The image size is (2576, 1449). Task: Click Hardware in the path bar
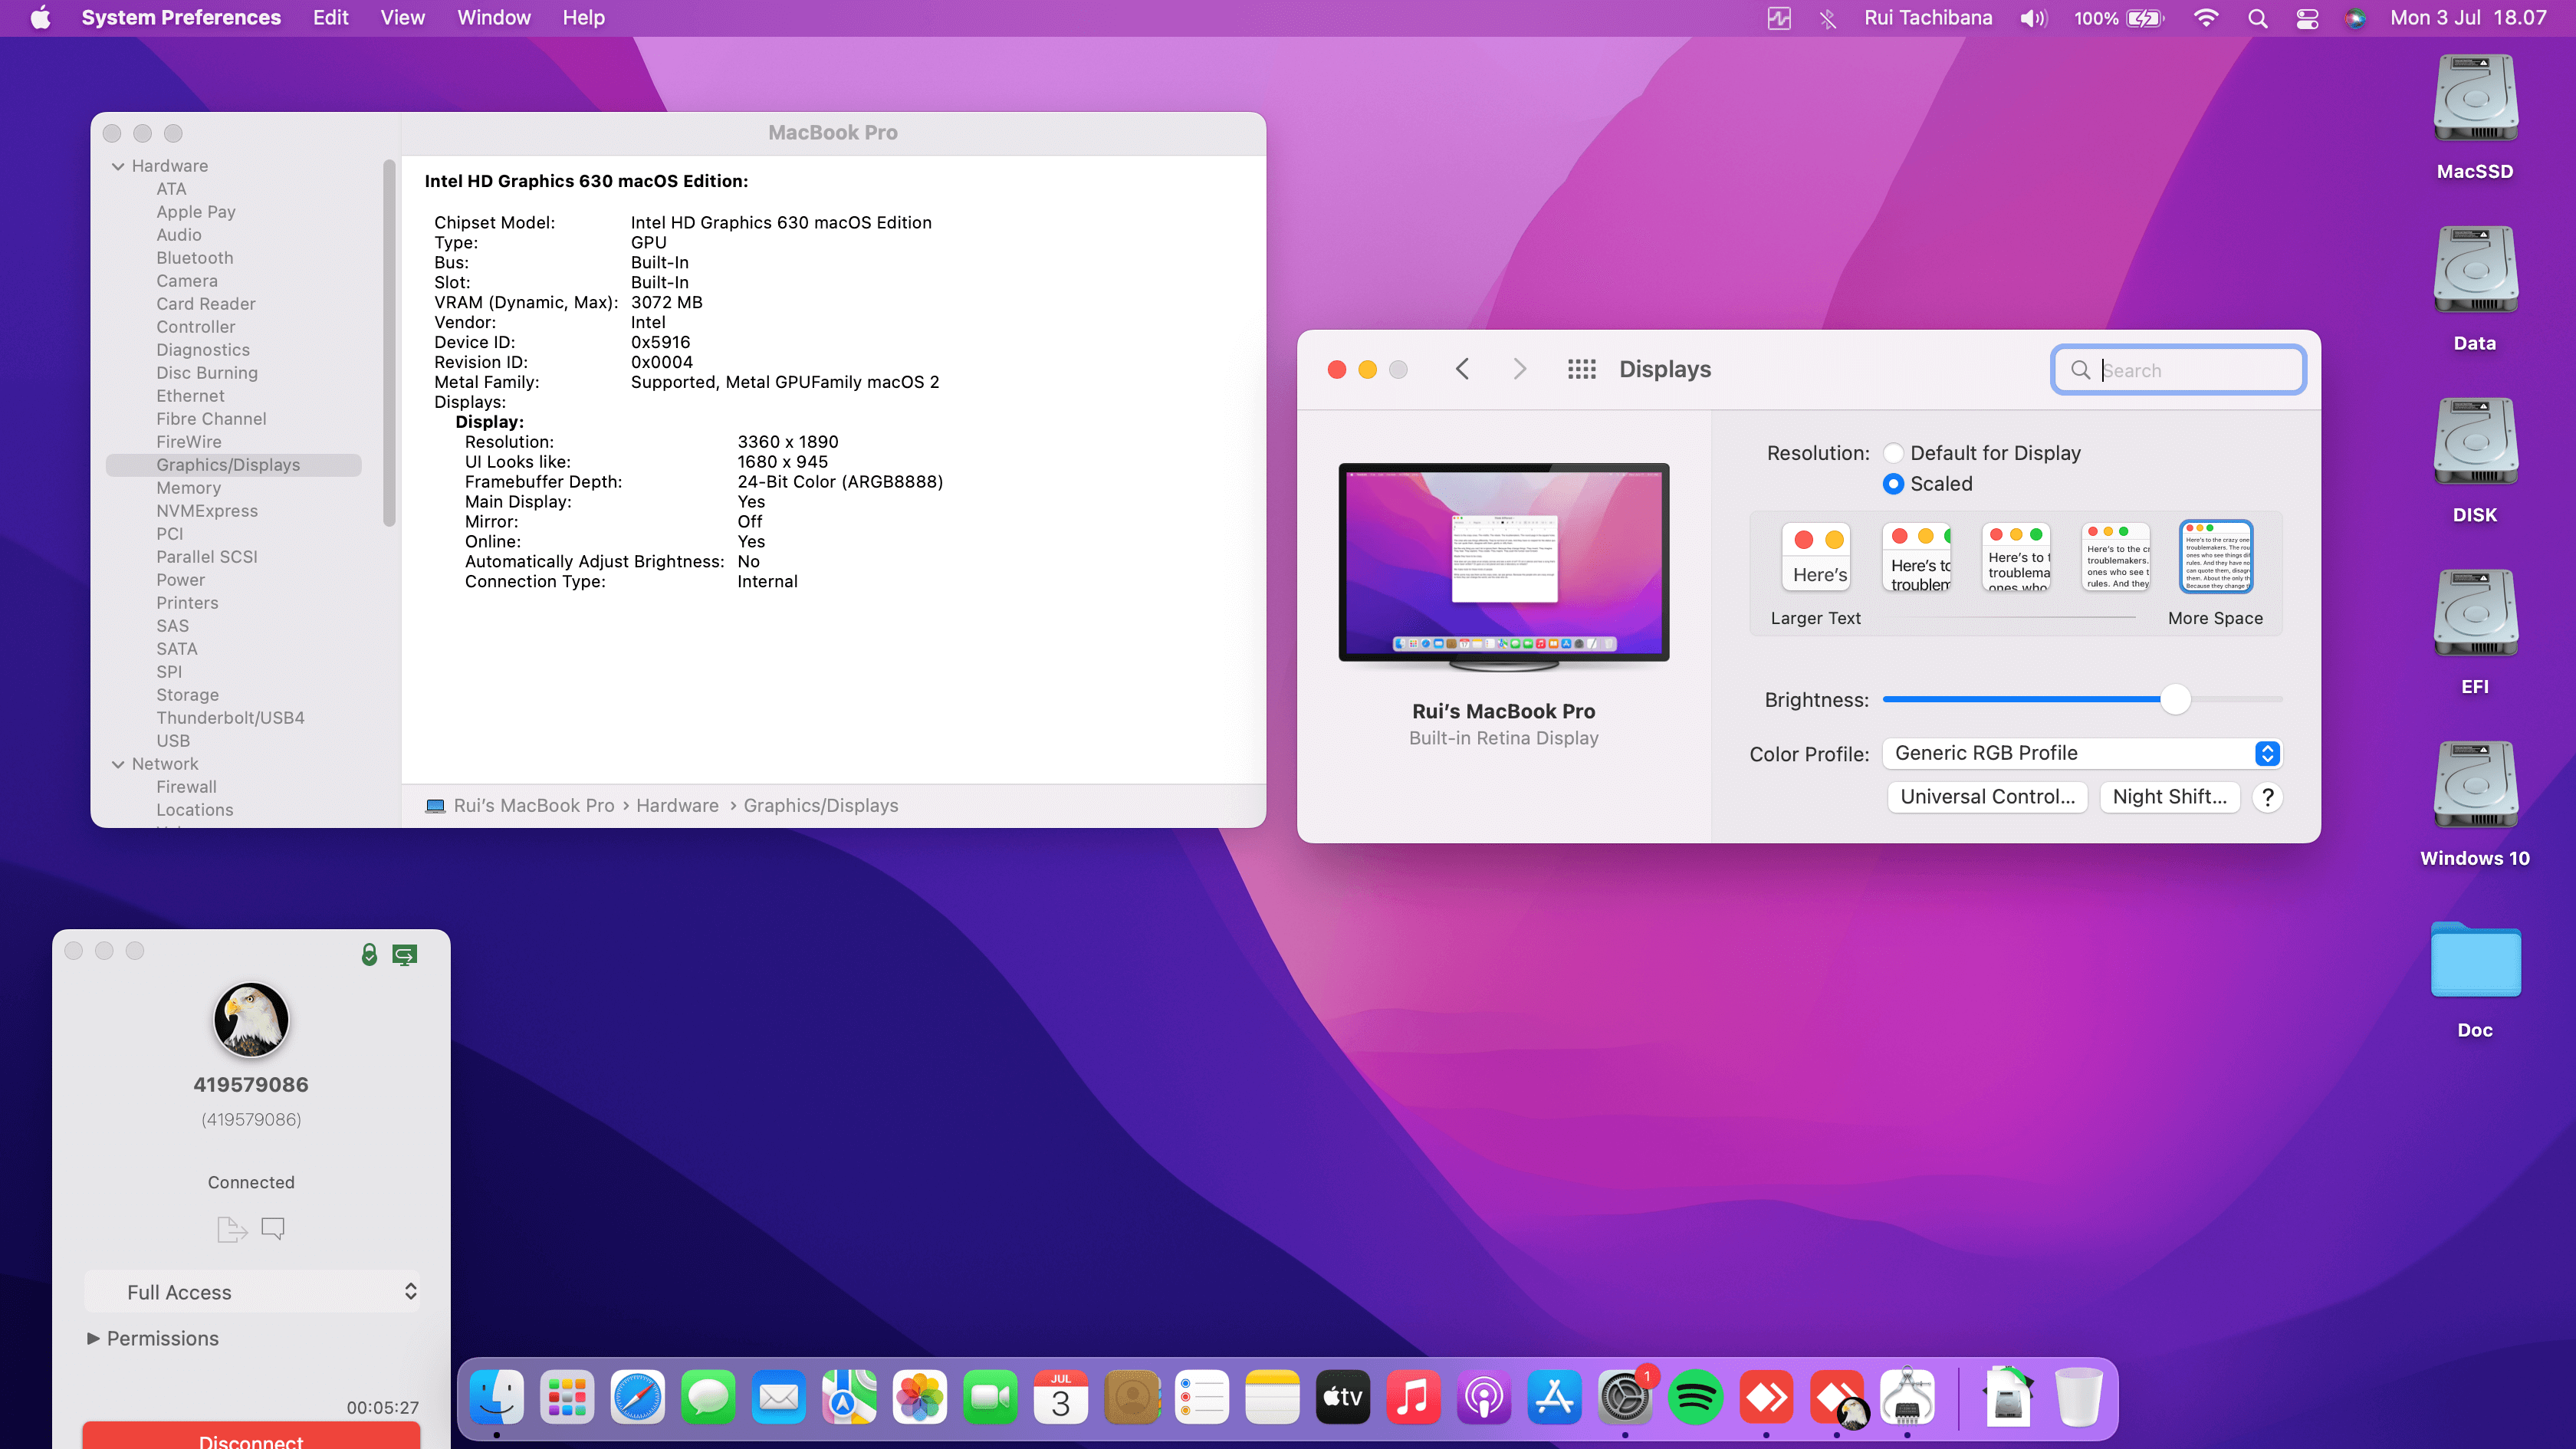[677, 805]
